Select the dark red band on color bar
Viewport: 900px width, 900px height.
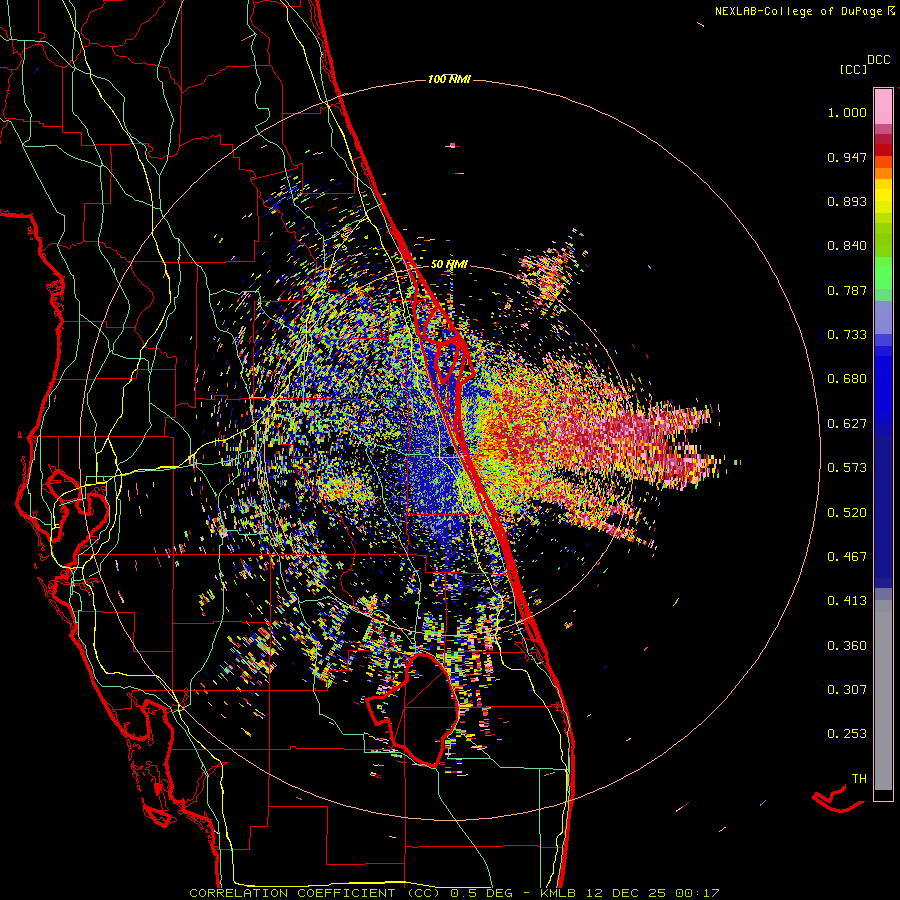tap(883, 150)
